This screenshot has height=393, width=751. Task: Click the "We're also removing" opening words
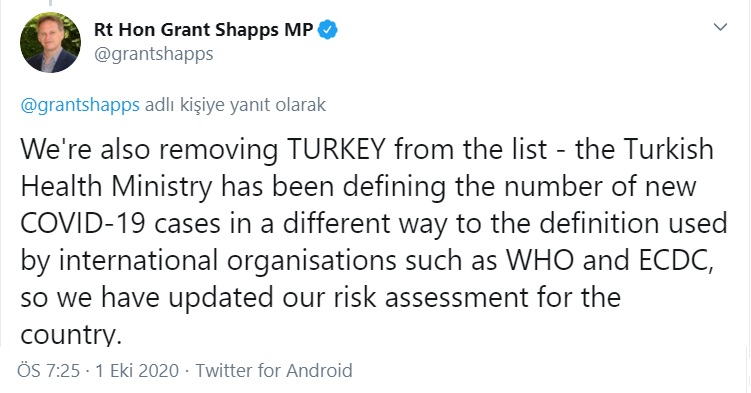(149, 149)
